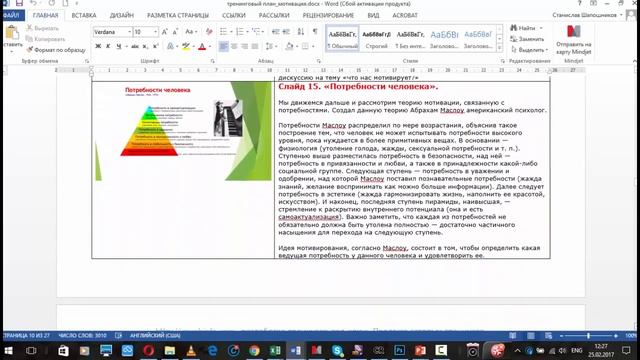Click the Undo arrow icon

pyautogui.click(x=33, y=3)
